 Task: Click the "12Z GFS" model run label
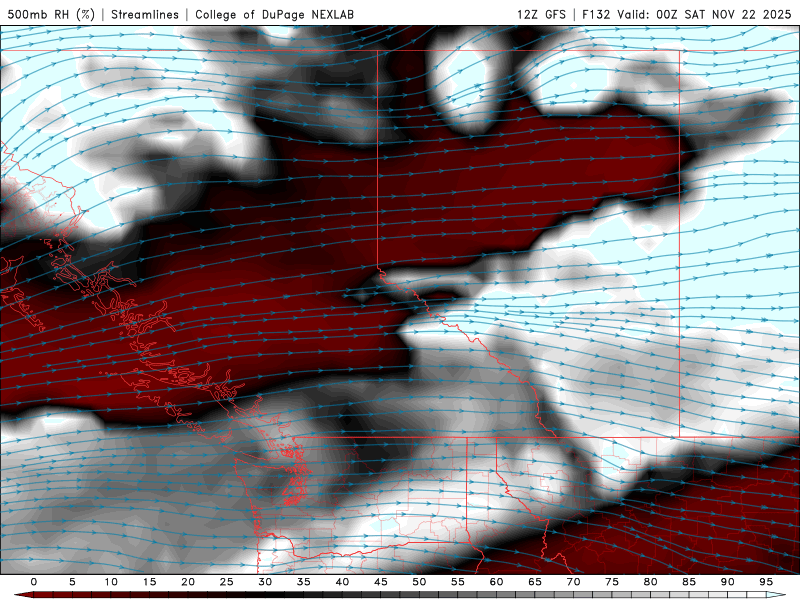[541, 14]
